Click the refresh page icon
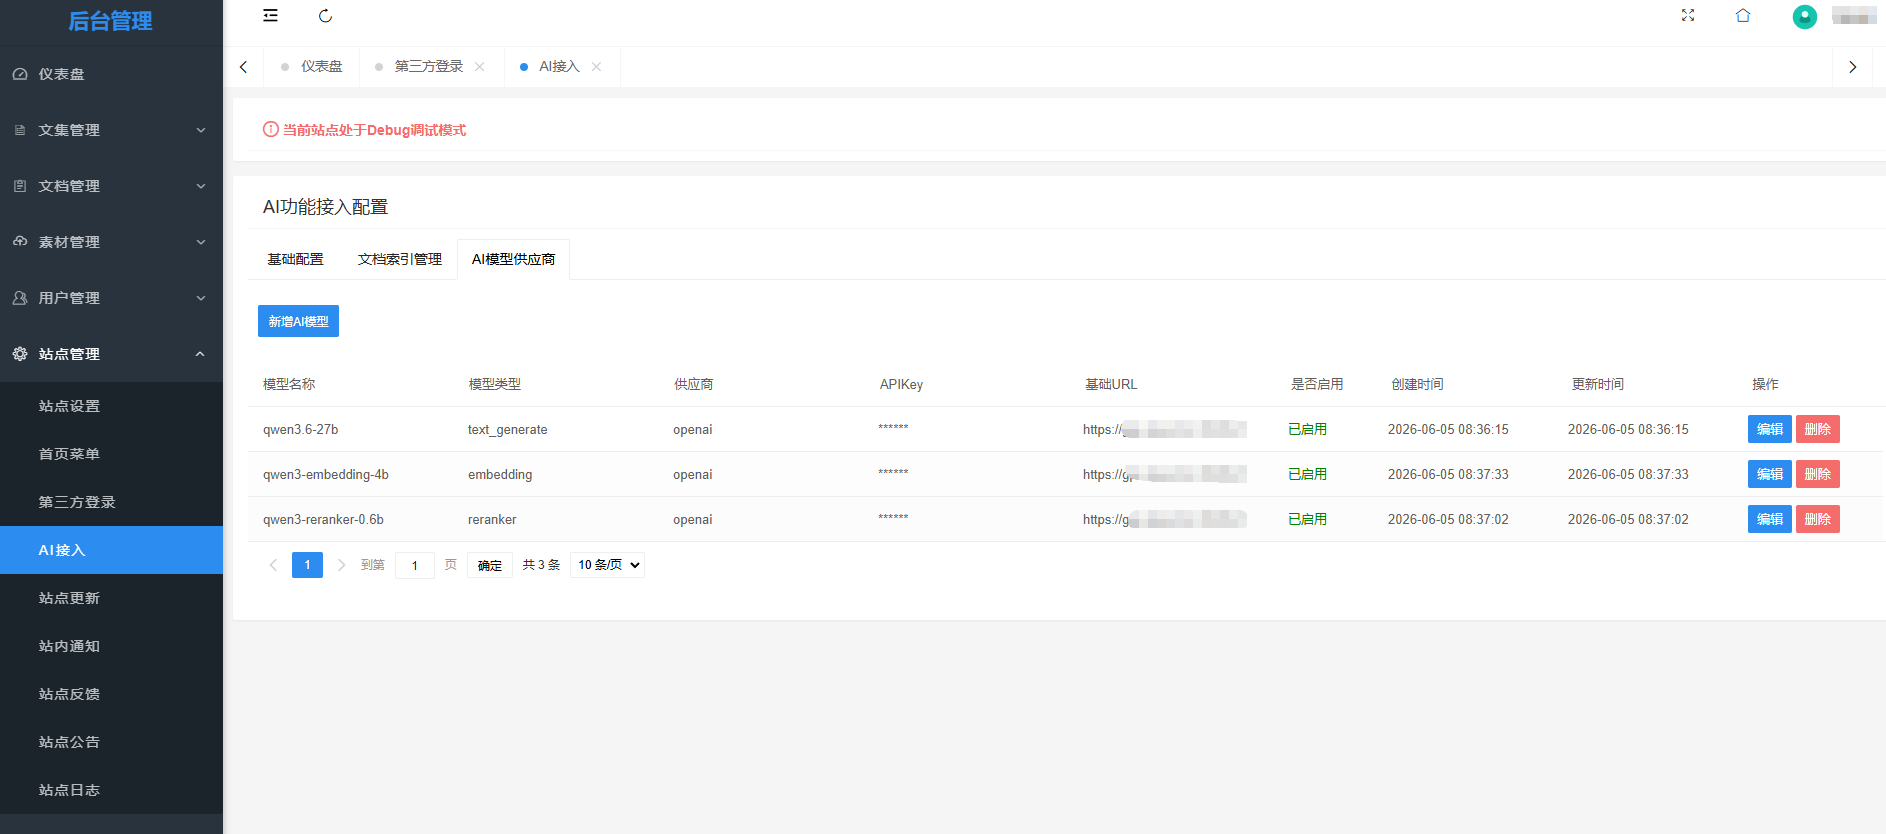The width and height of the screenshot is (1886, 834). coord(325,16)
